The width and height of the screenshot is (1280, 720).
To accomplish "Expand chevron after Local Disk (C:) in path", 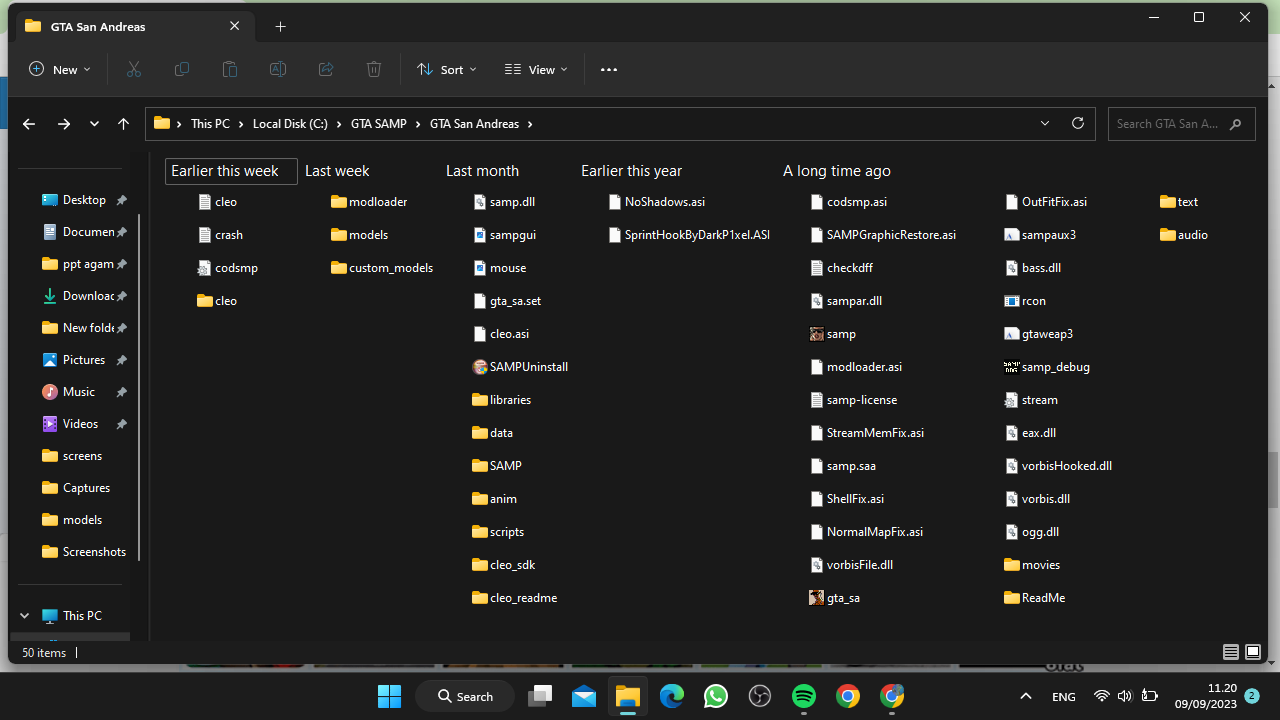I will pos(339,124).
